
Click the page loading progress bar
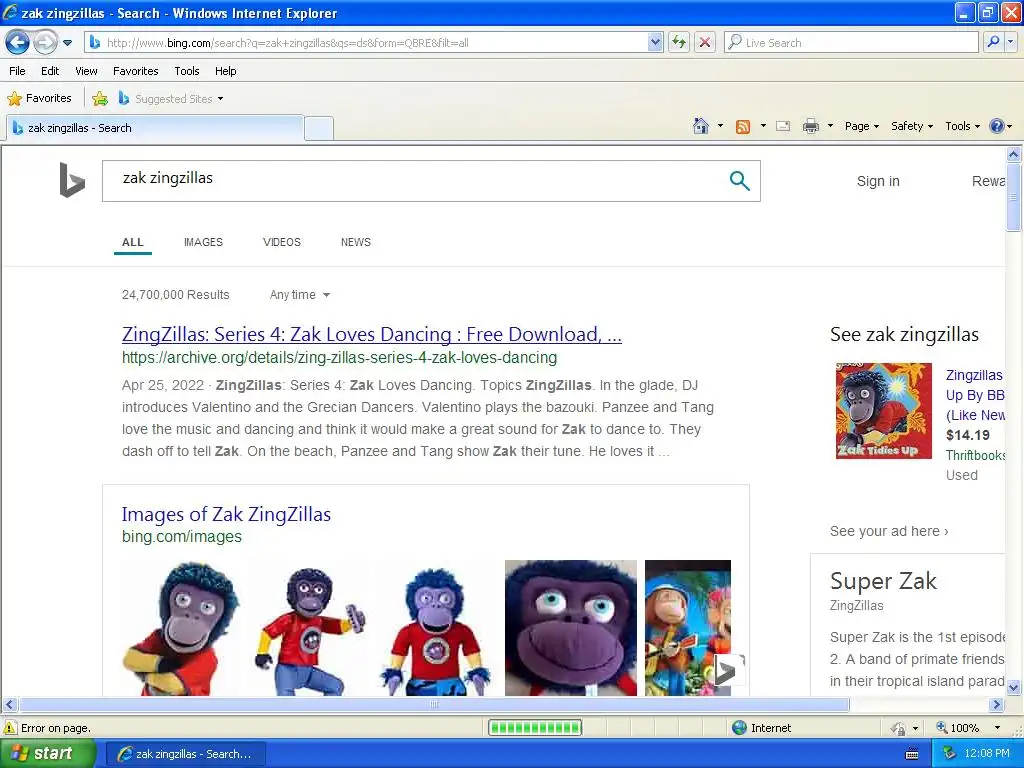(535, 728)
